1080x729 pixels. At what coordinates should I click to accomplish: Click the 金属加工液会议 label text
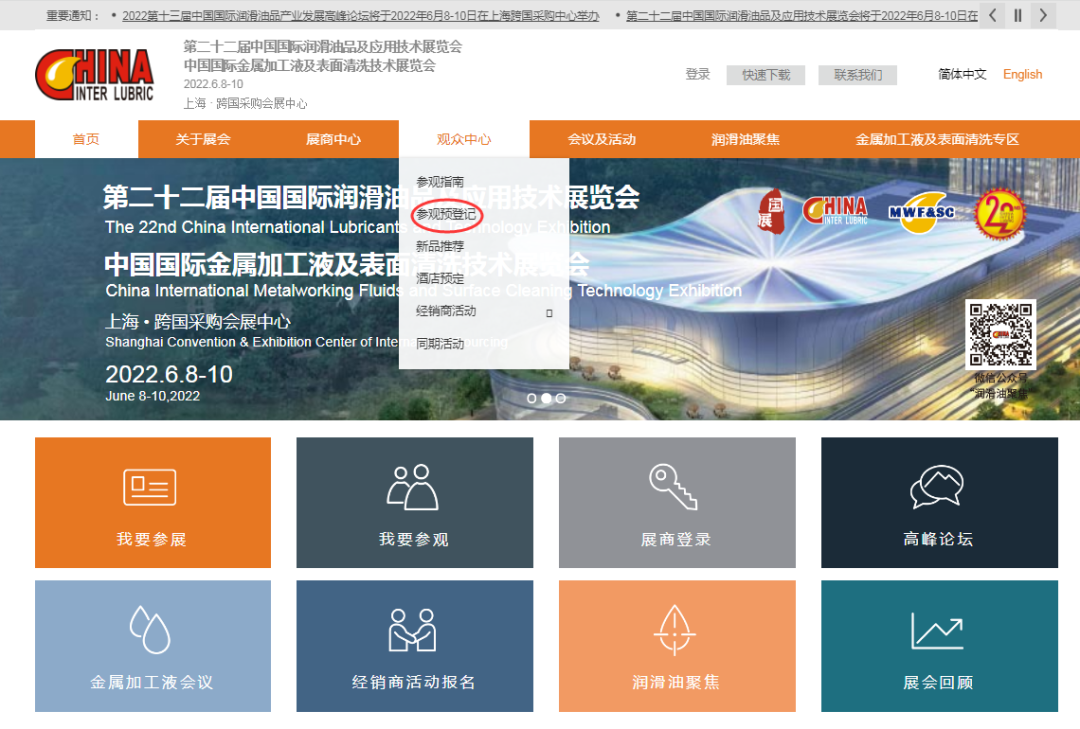pos(152,682)
